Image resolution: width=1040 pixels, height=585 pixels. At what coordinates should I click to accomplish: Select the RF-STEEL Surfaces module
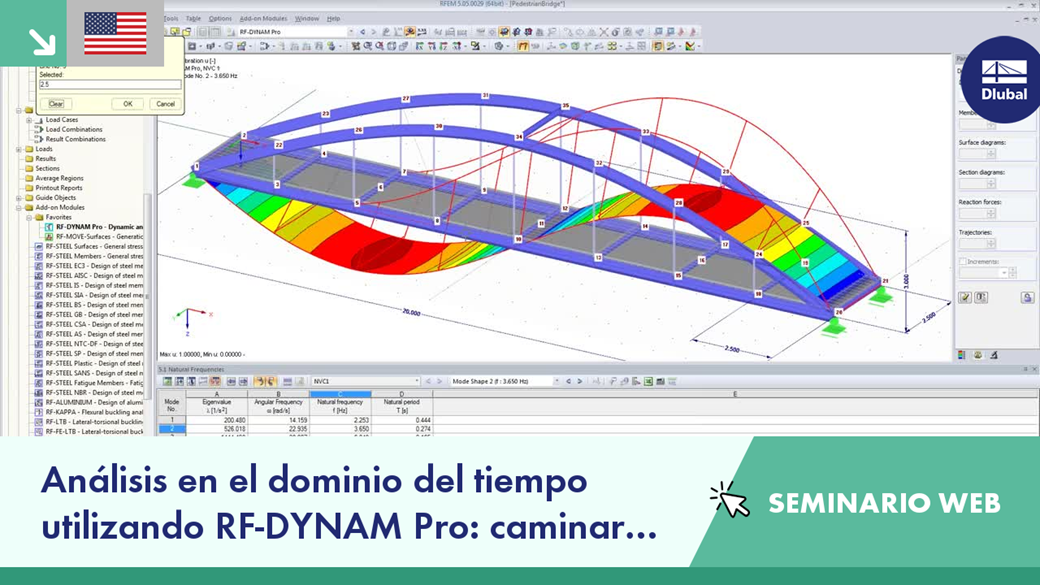[x=94, y=246]
